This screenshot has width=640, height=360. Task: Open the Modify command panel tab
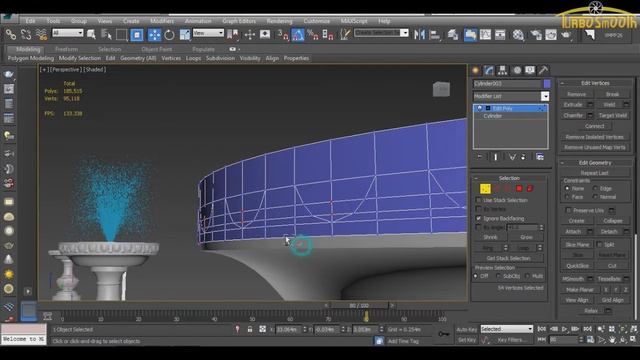coord(489,70)
